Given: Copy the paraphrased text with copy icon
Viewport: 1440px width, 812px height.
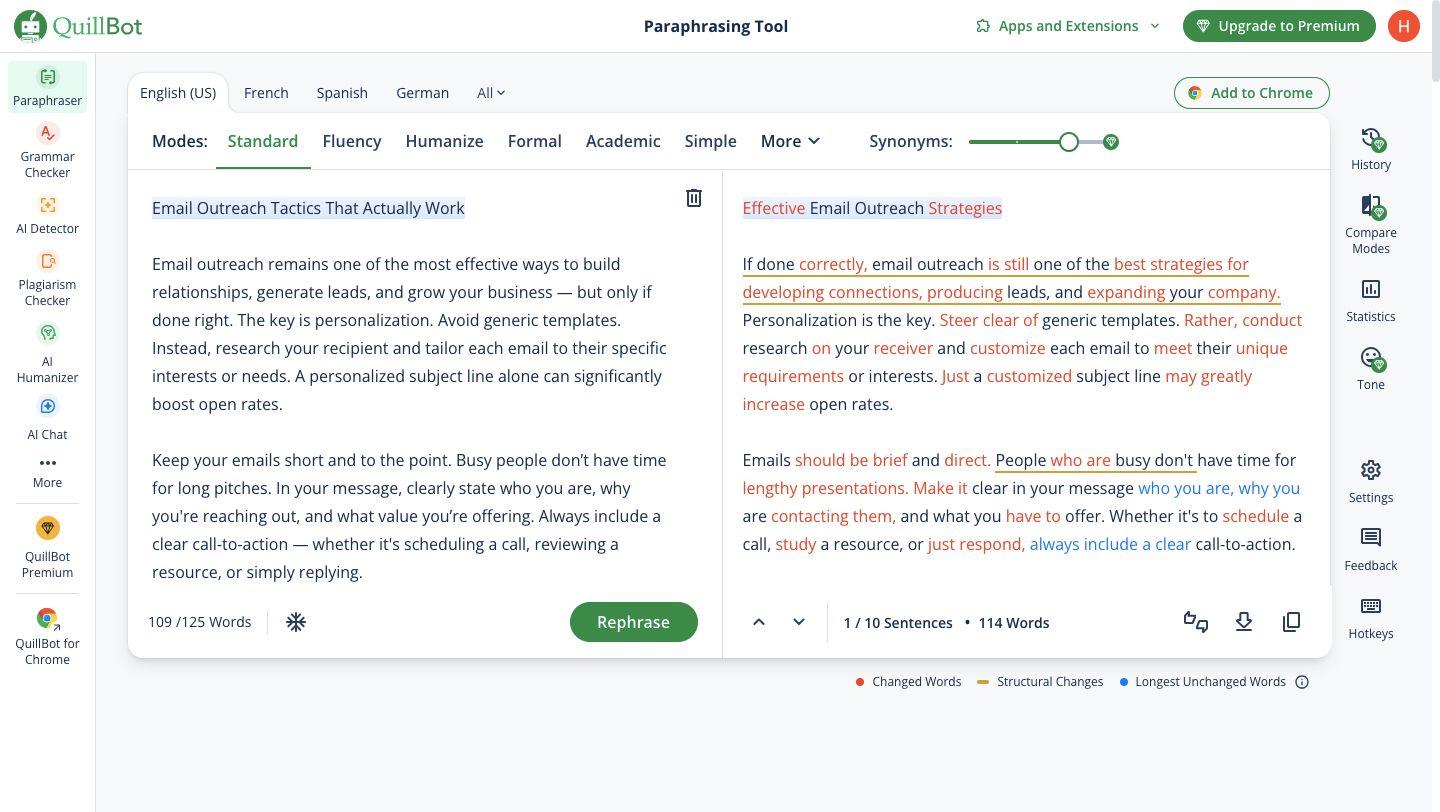Looking at the screenshot, I should click(x=1291, y=622).
